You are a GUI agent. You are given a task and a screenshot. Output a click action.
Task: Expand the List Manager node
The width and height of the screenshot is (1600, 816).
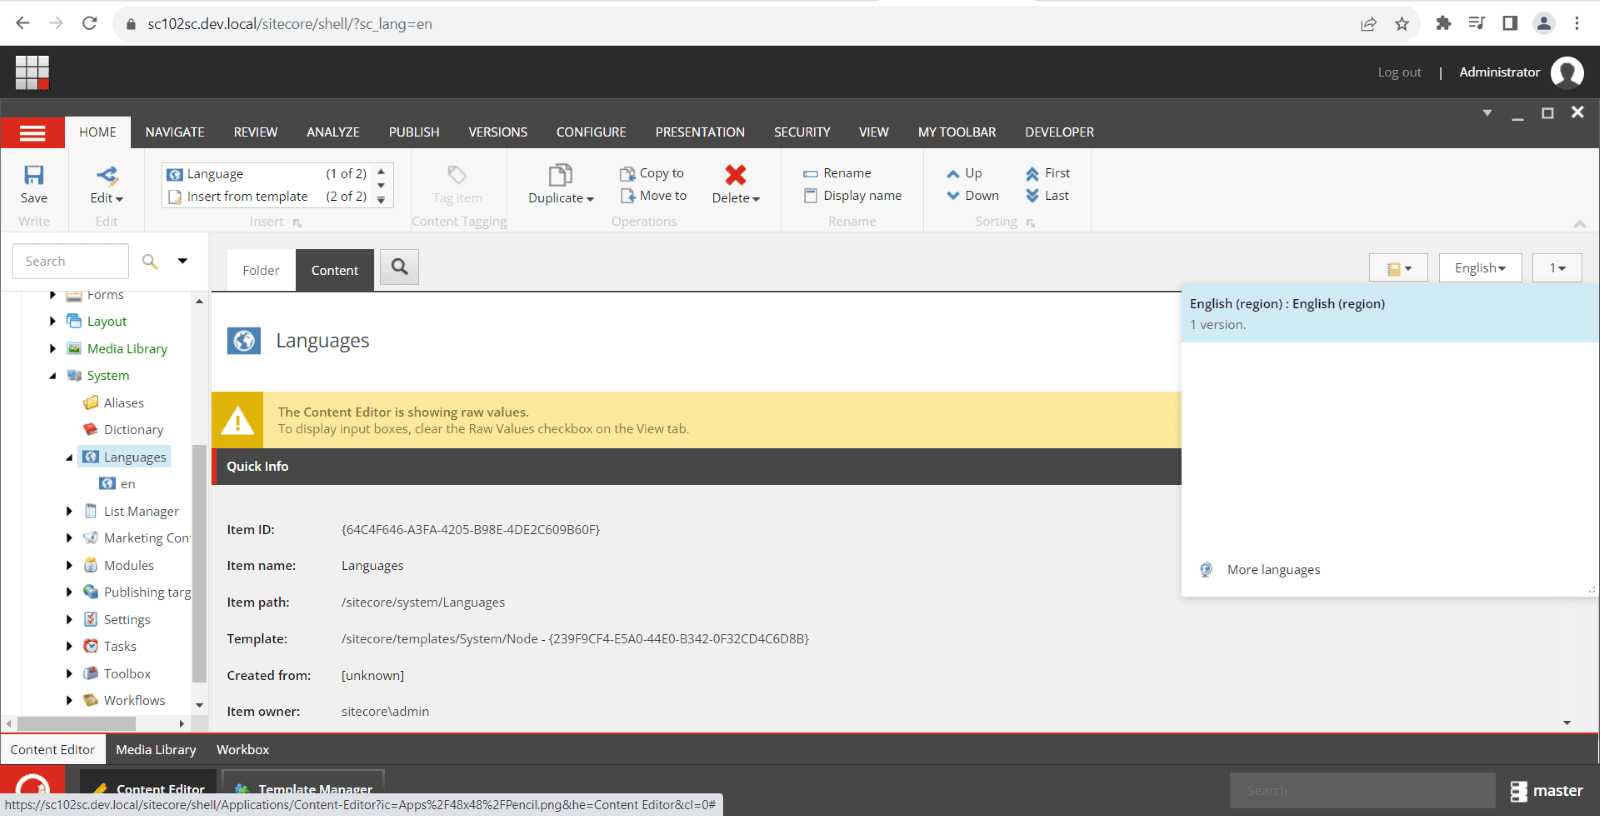(69, 511)
